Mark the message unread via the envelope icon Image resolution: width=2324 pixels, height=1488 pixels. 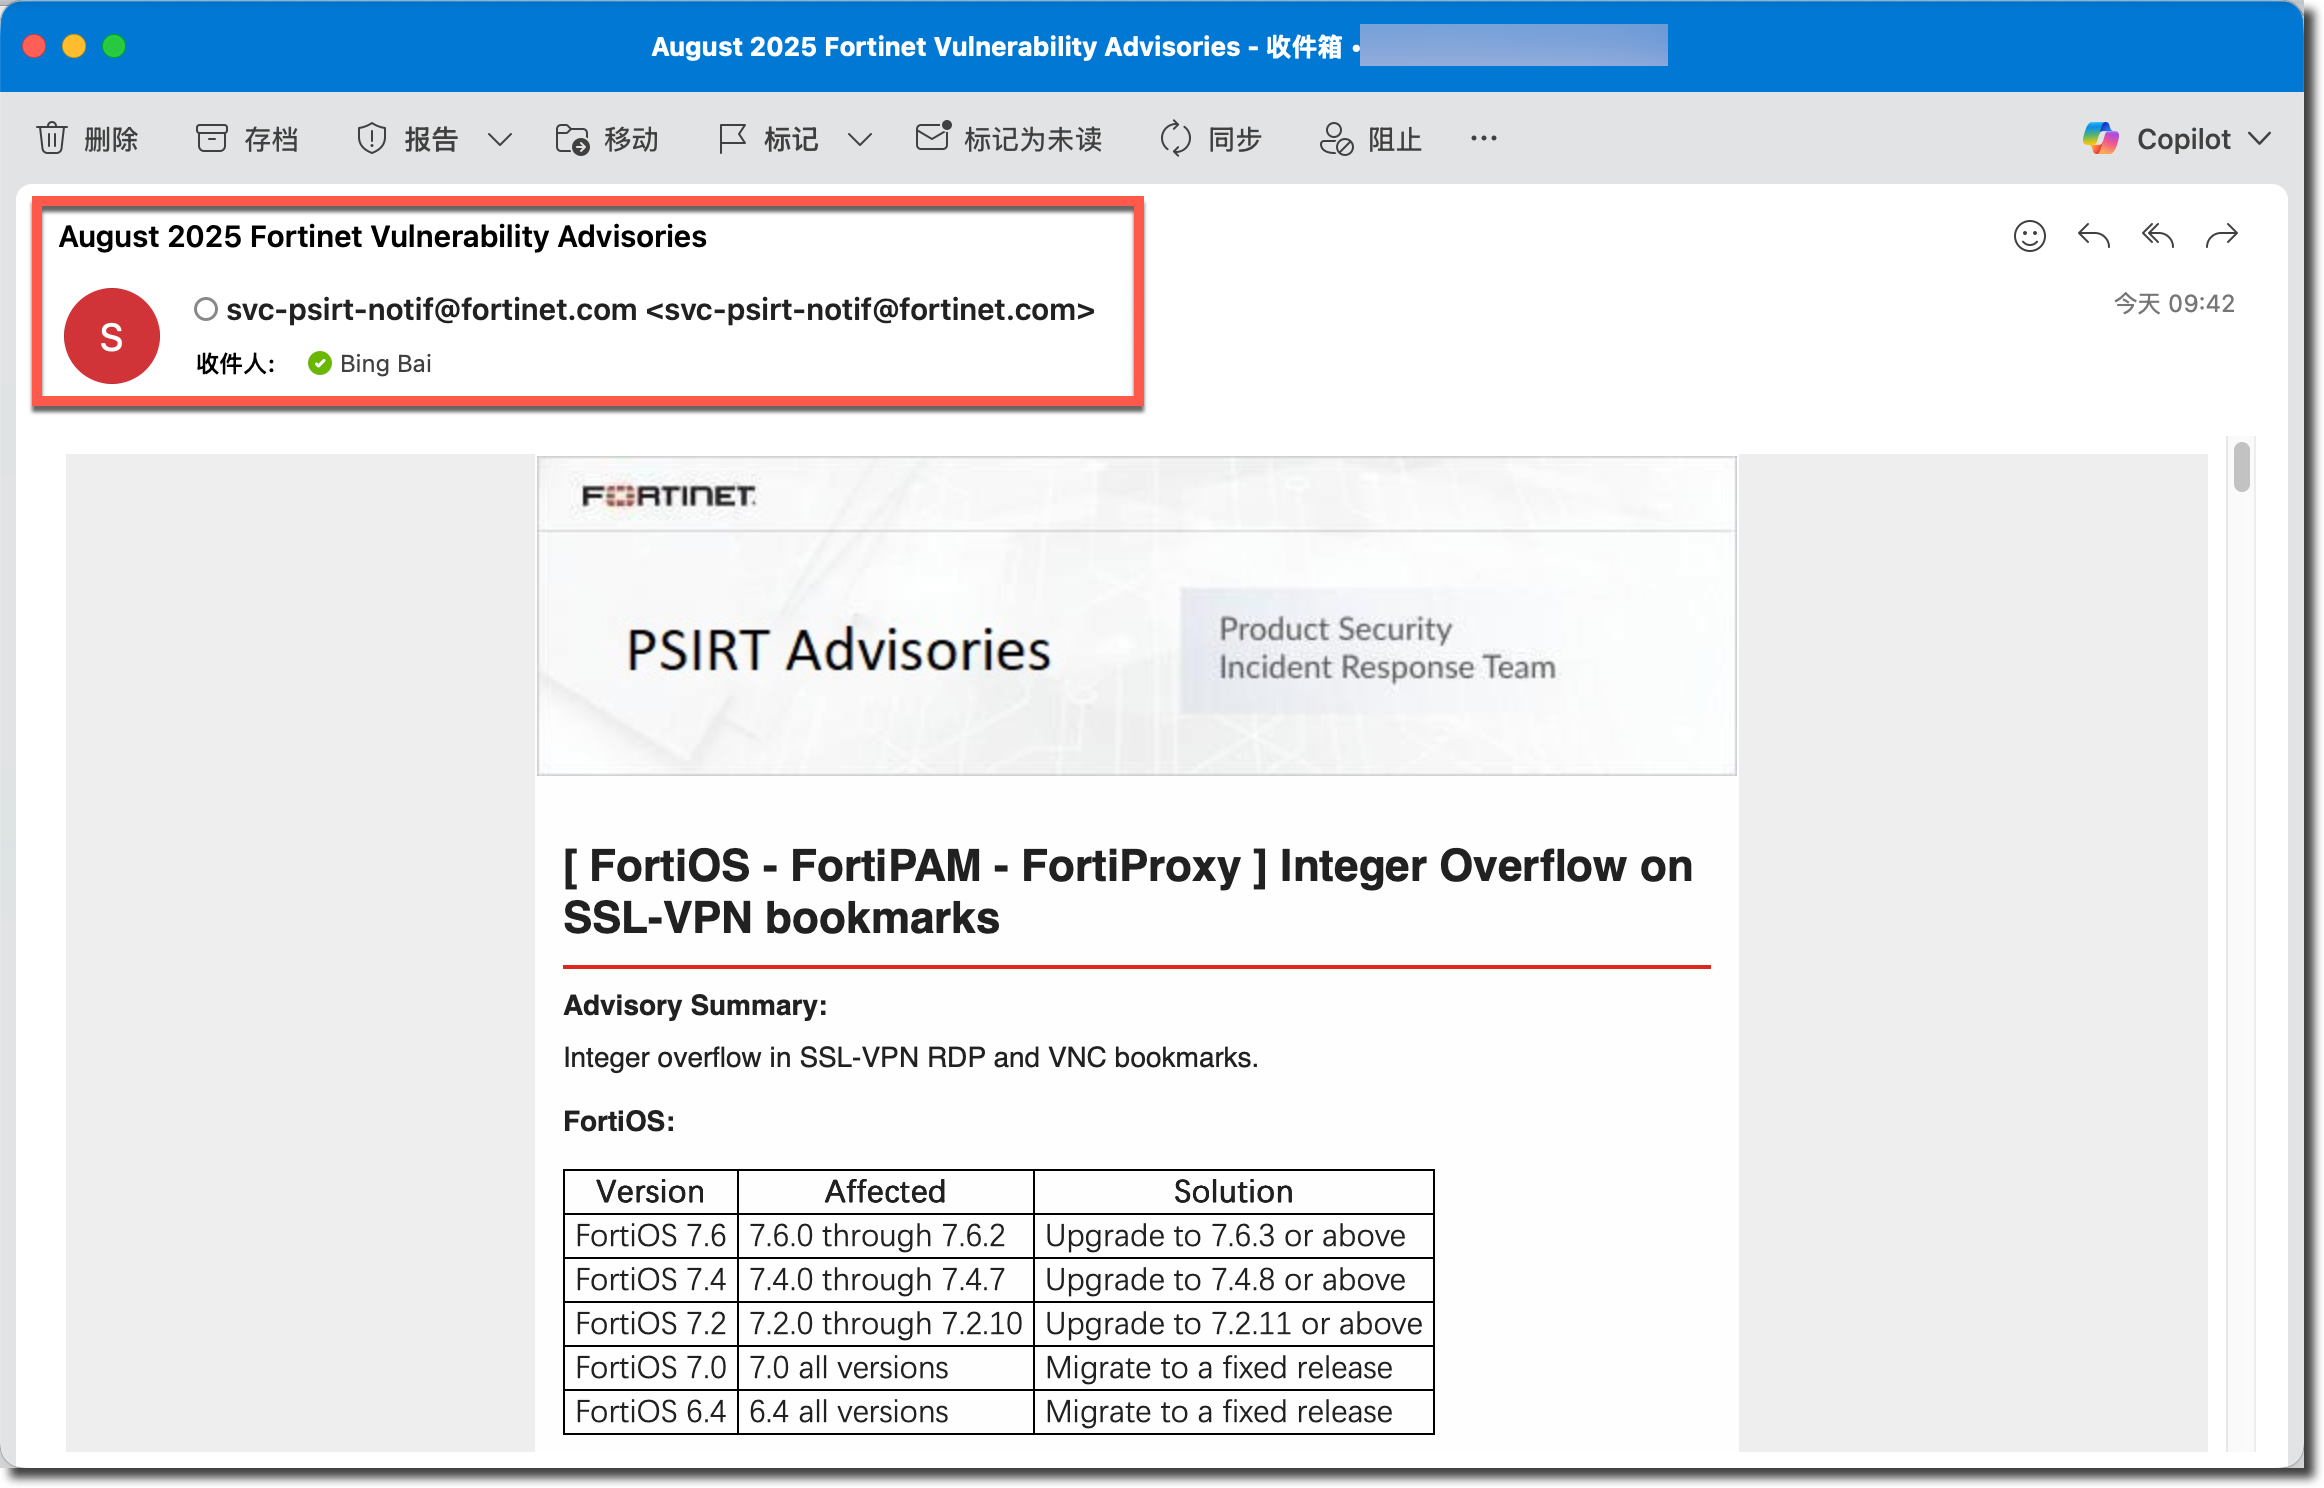(x=933, y=136)
